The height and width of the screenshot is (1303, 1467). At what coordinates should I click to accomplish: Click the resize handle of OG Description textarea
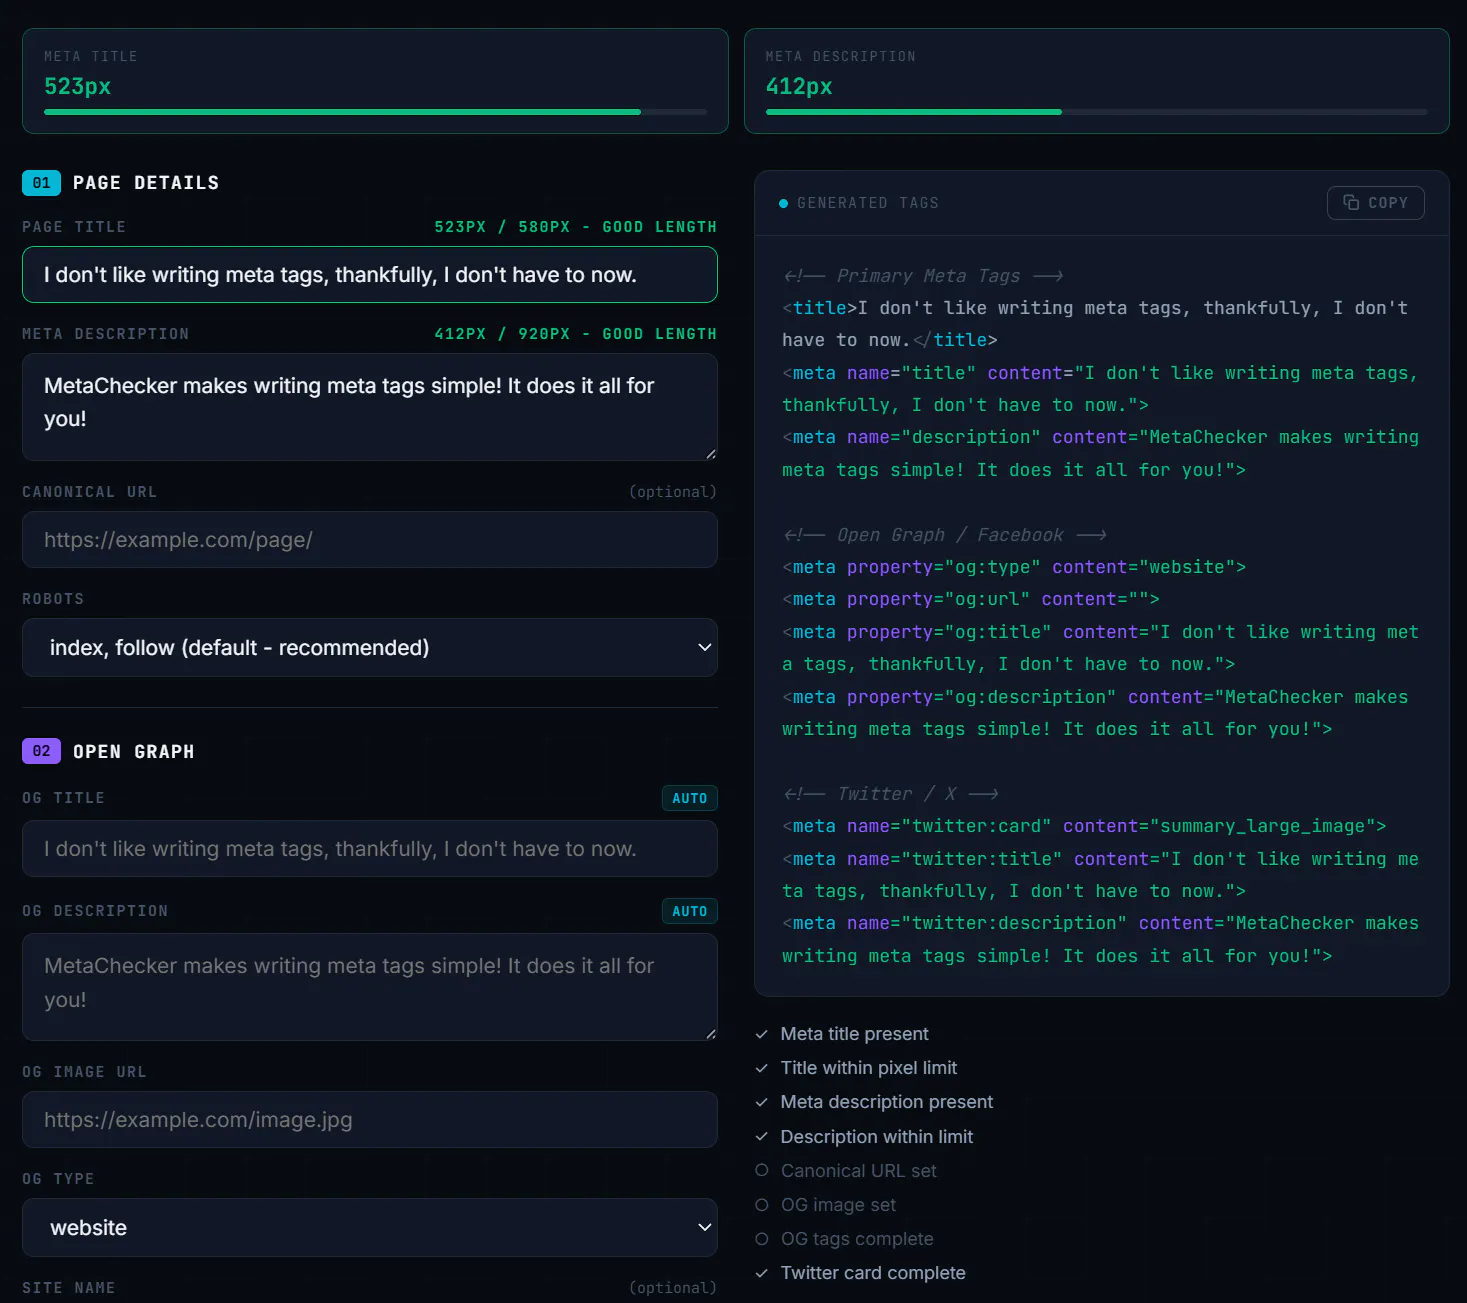[x=710, y=1034]
